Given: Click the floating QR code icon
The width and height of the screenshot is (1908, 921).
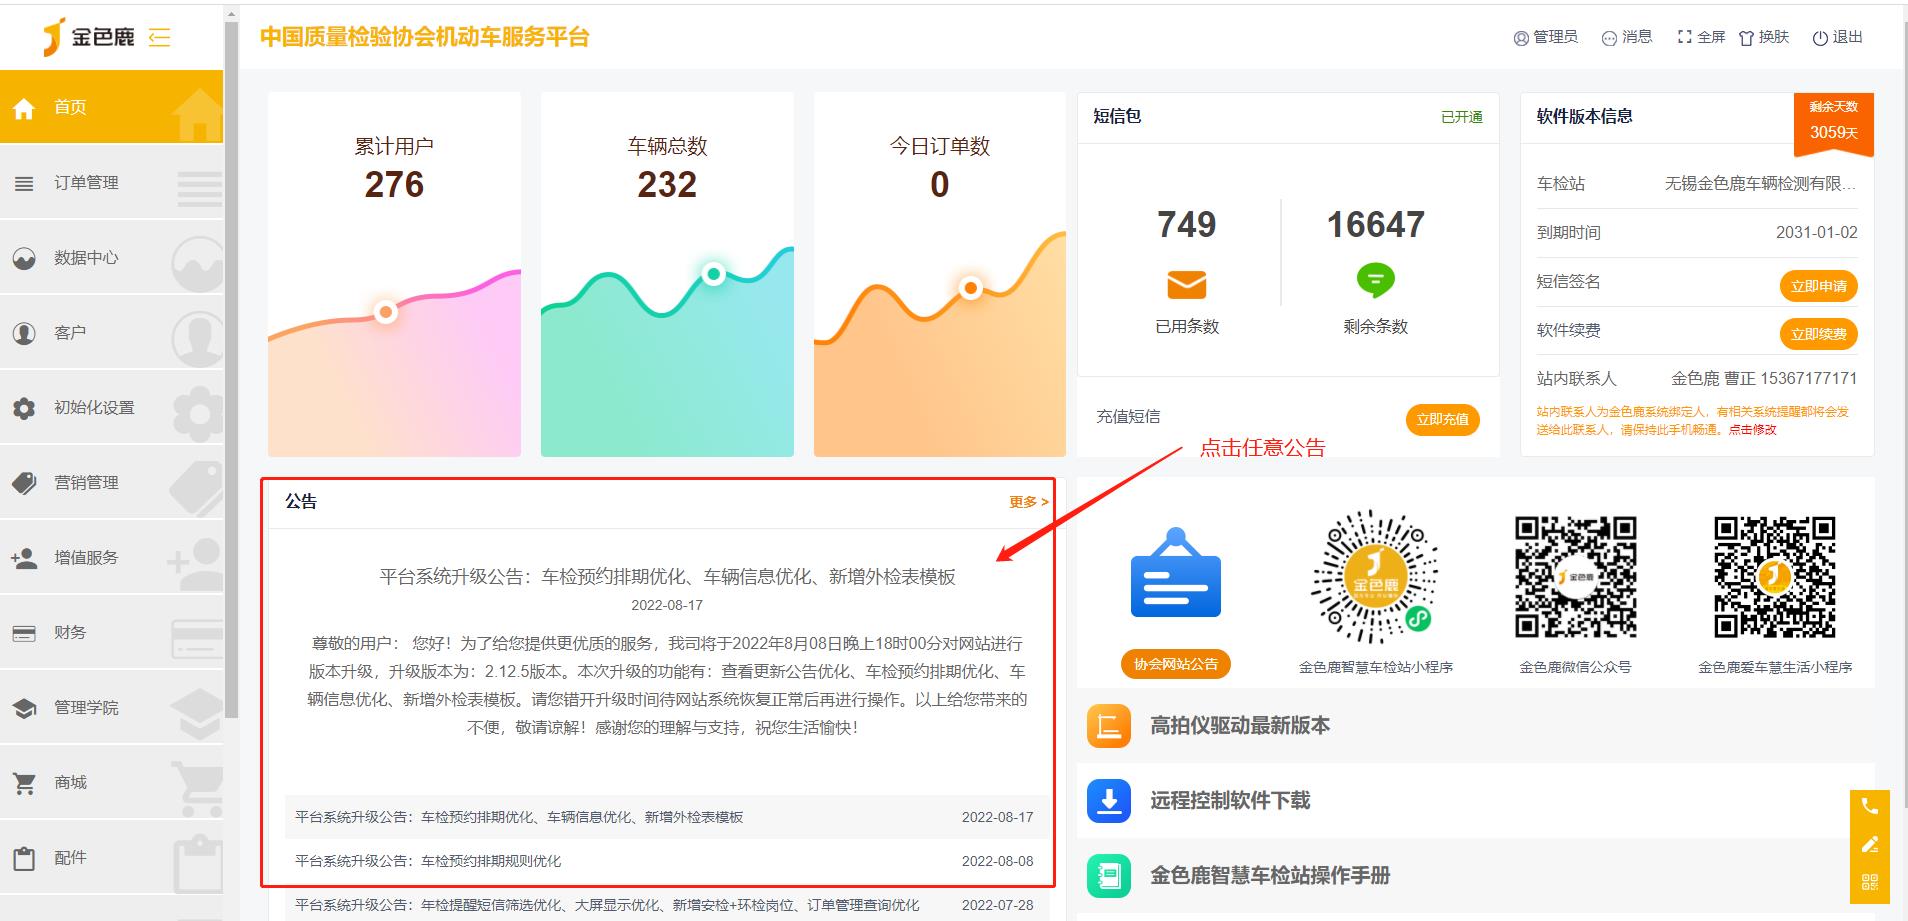Looking at the screenshot, I should 1869,882.
